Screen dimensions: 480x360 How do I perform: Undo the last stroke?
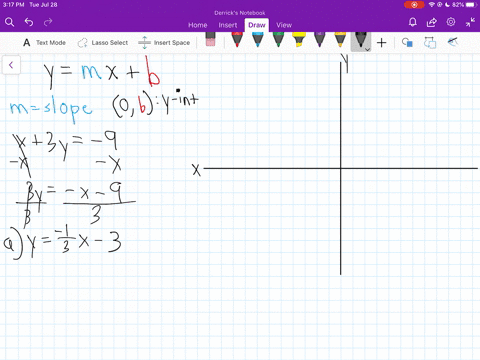[29, 22]
